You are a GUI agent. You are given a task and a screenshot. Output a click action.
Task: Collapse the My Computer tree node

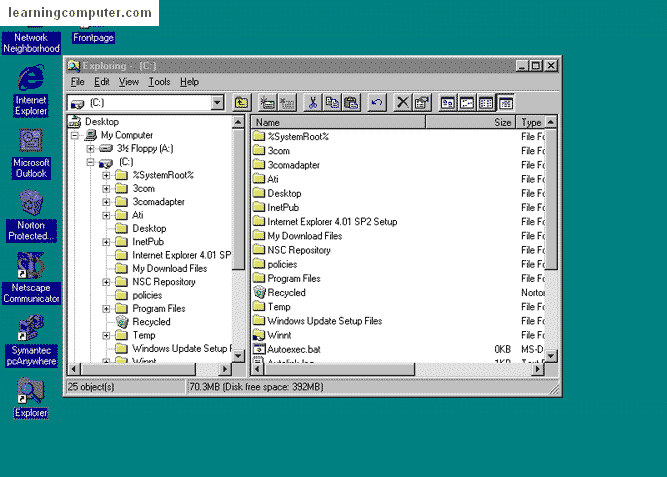point(74,135)
